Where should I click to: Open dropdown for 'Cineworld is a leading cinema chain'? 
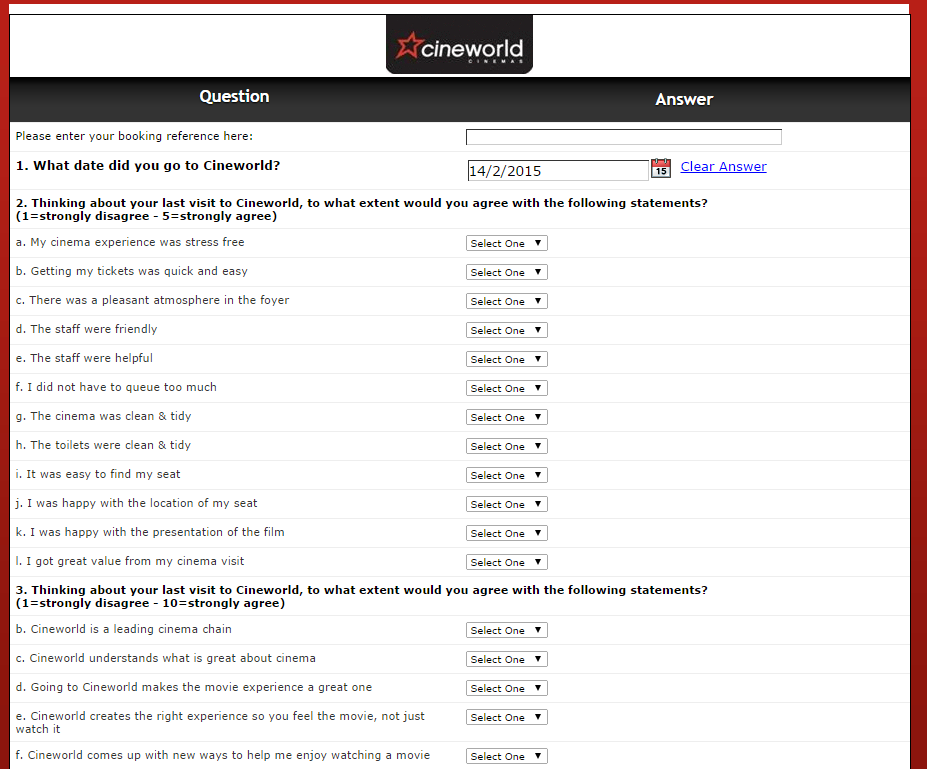507,630
